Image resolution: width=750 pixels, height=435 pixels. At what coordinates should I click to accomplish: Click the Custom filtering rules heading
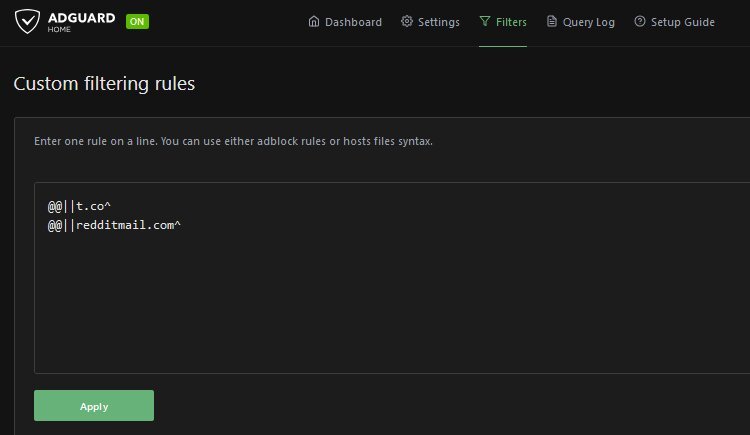(x=104, y=84)
